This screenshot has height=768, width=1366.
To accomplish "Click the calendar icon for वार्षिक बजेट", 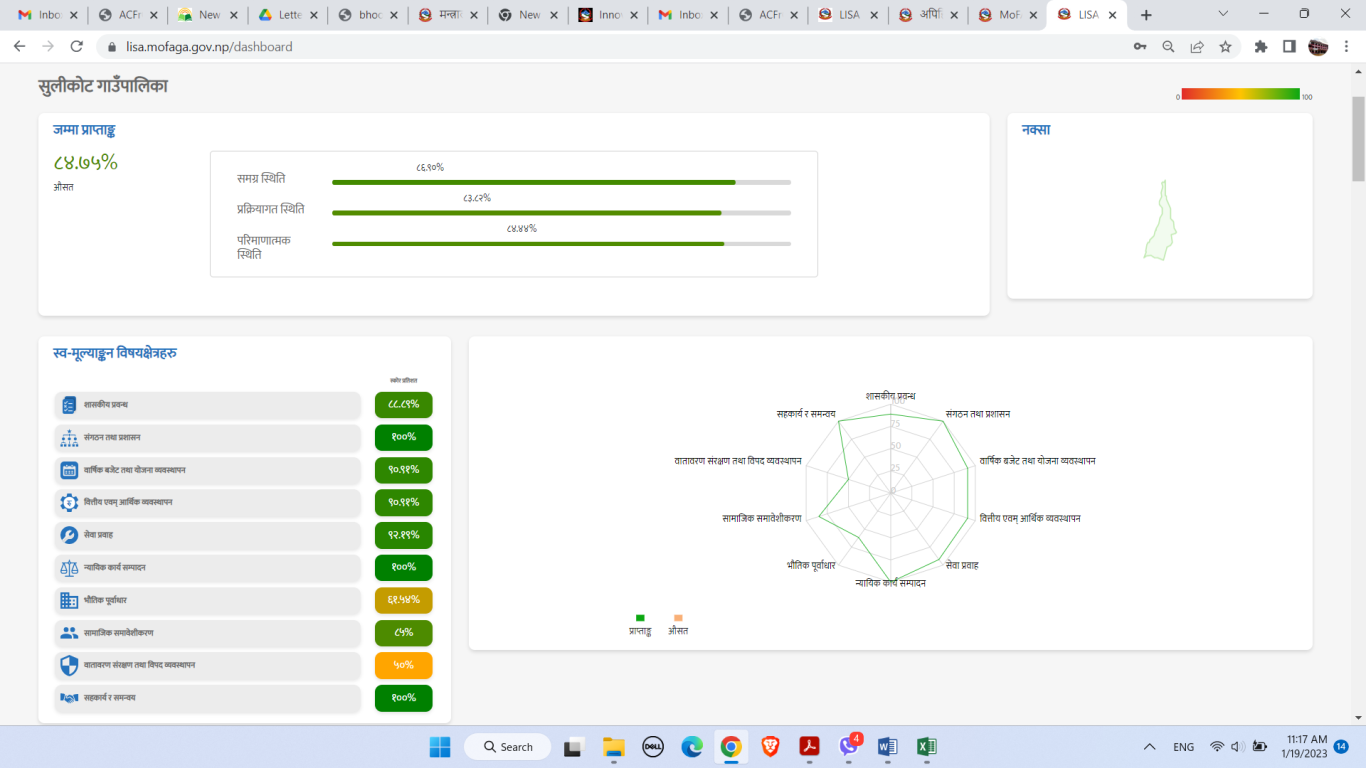I will 69,470.
